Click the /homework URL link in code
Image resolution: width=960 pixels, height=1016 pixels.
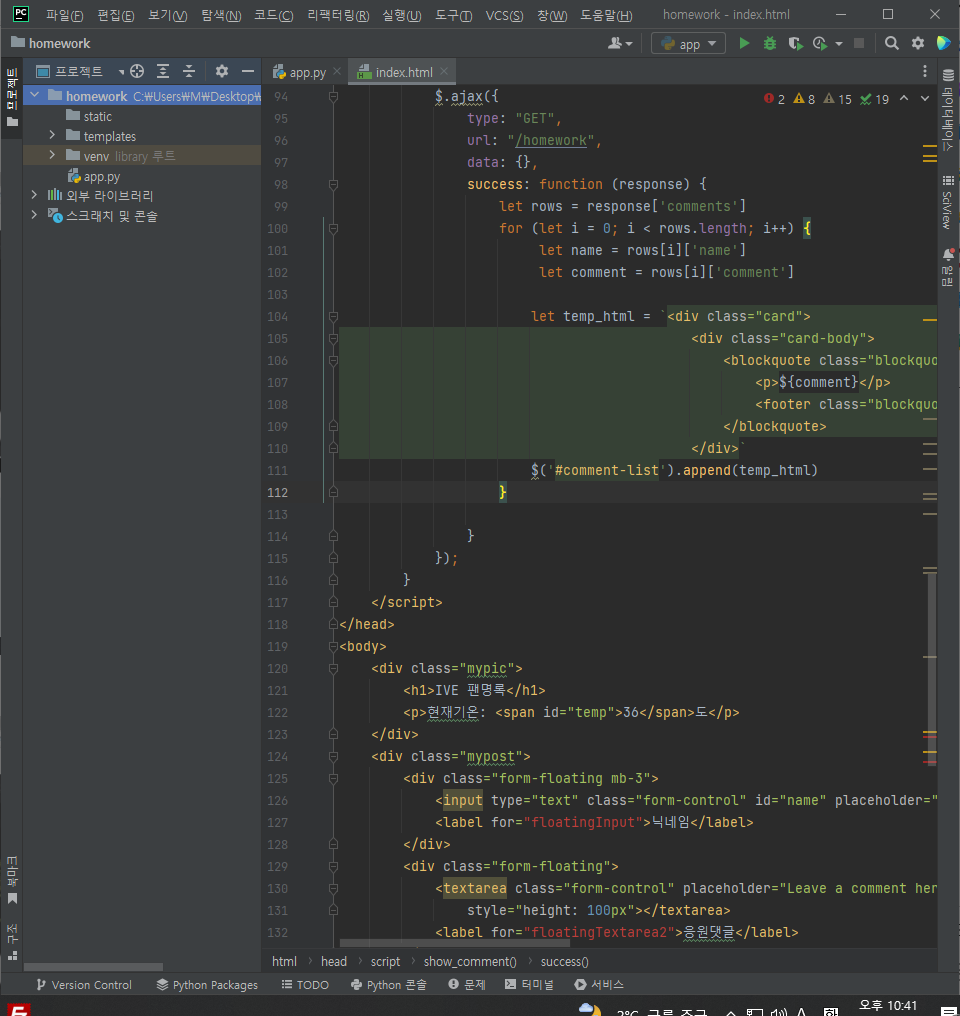551,141
